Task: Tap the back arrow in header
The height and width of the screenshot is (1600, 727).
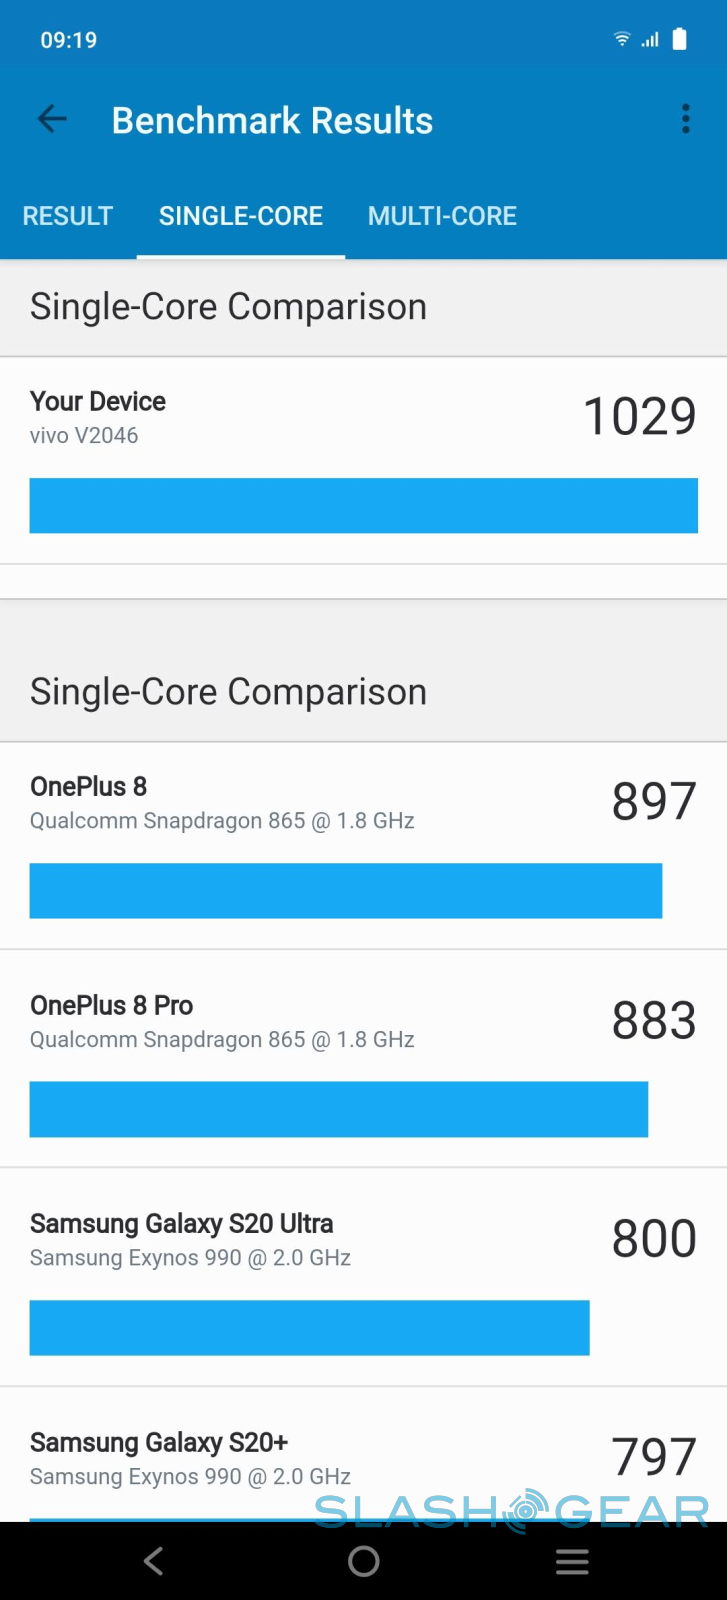Action: (52, 120)
